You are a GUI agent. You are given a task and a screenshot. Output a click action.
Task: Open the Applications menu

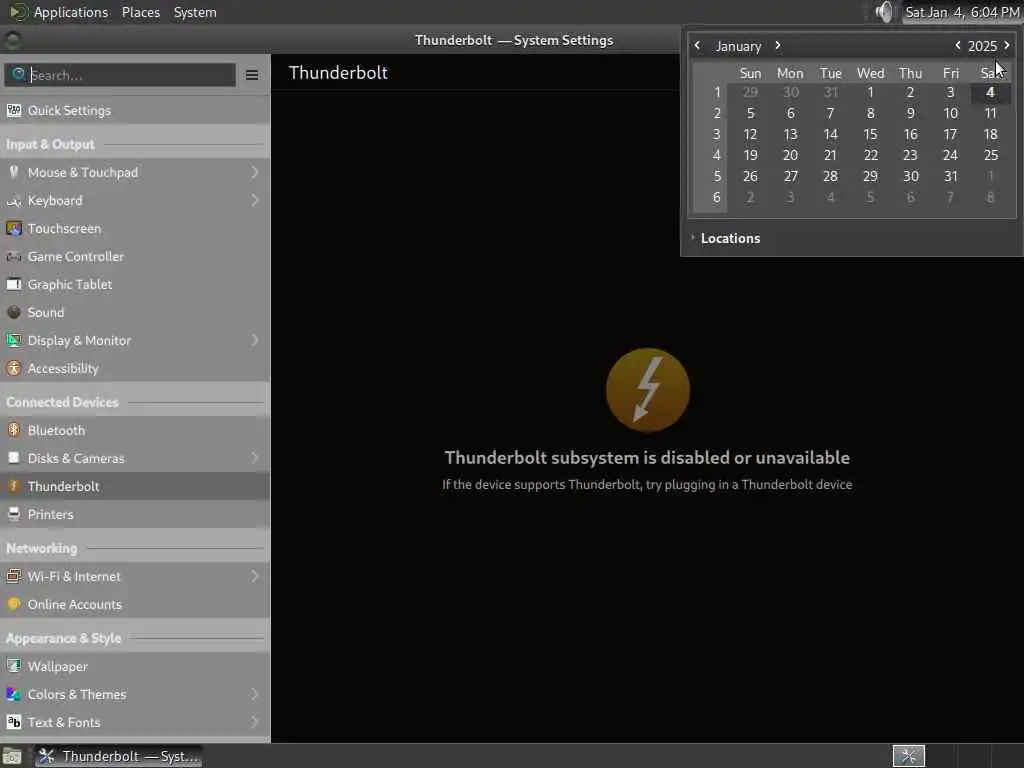(x=71, y=12)
